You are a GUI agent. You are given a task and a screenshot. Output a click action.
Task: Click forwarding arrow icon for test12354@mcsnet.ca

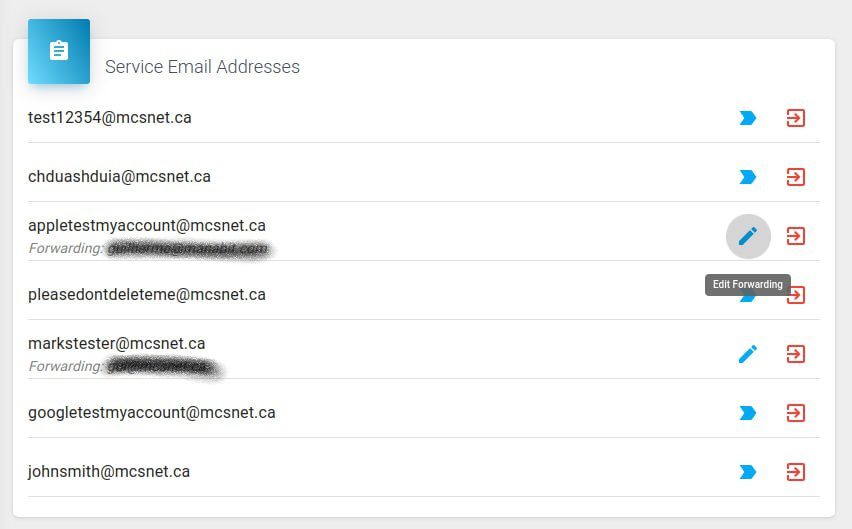point(747,118)
